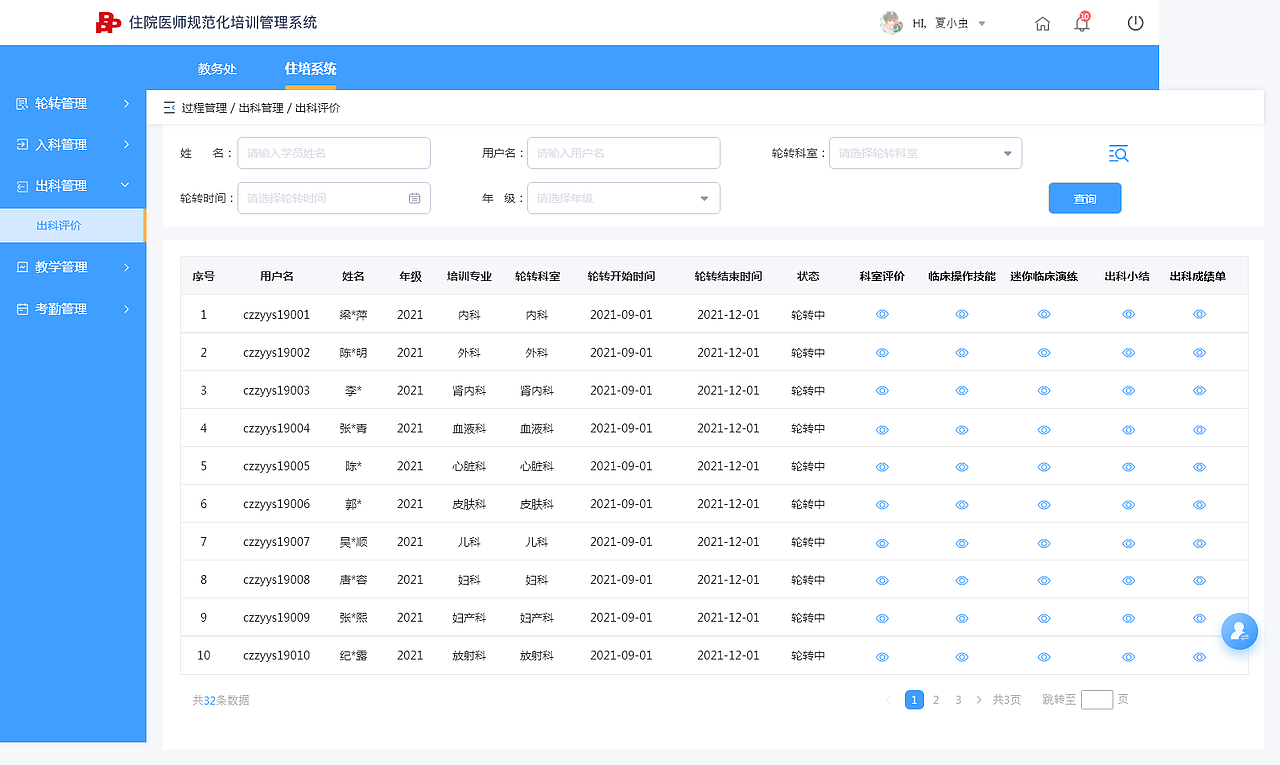Click the 查询 search button
This screenshot has width=1280, height=765.
pyautogui.click(x=1085, y=198)
